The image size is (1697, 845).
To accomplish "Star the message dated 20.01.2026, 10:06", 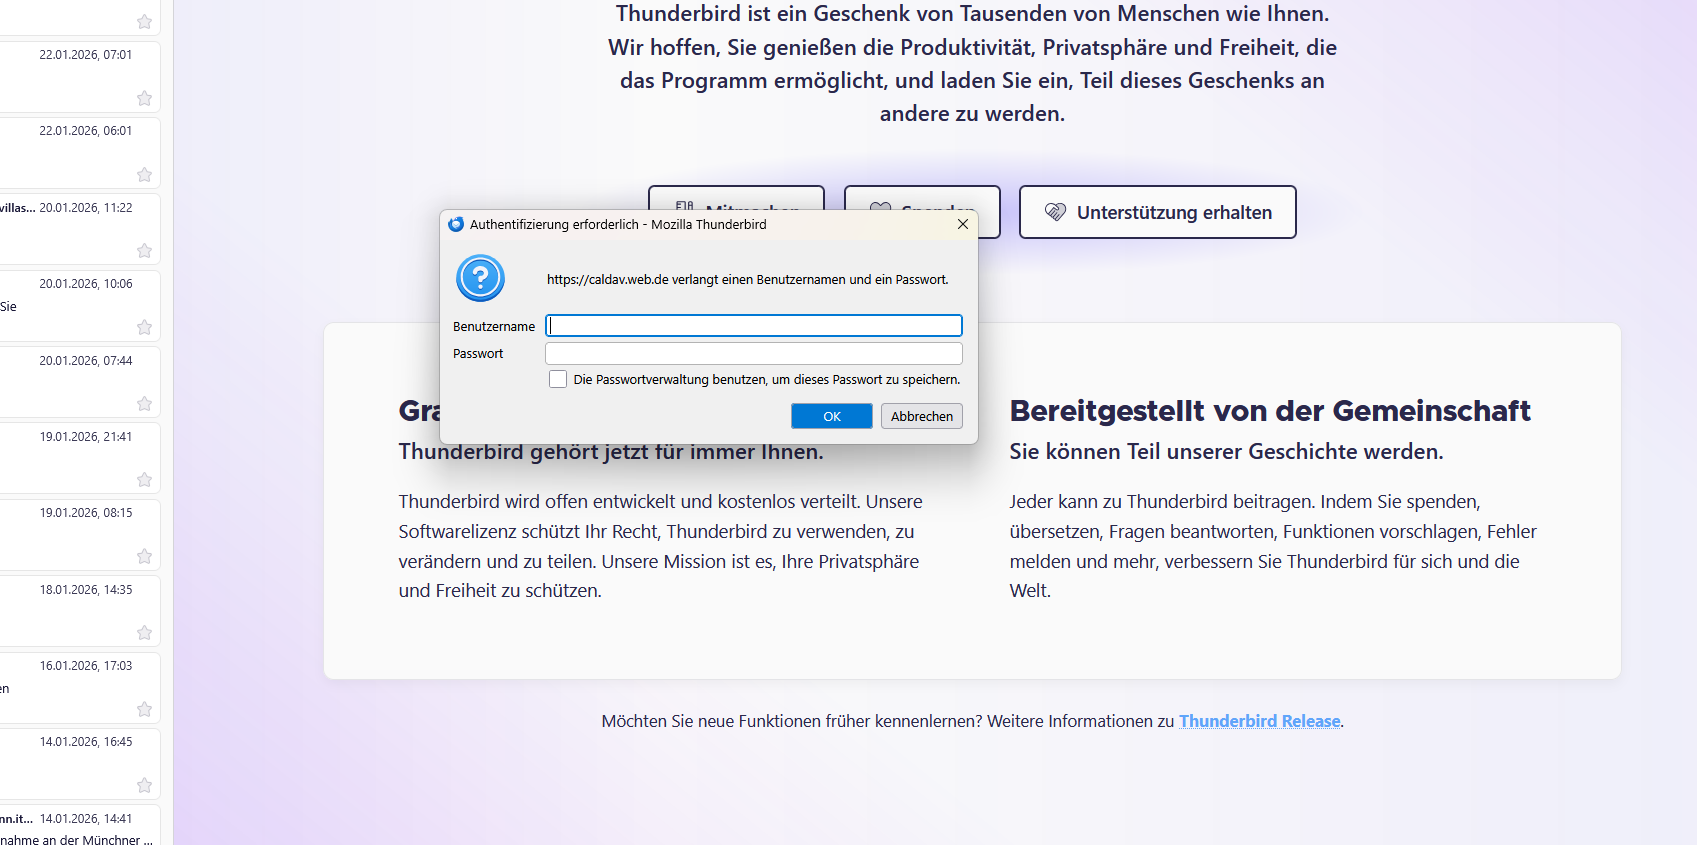I will pyautogui.click(x=145, y=327).
